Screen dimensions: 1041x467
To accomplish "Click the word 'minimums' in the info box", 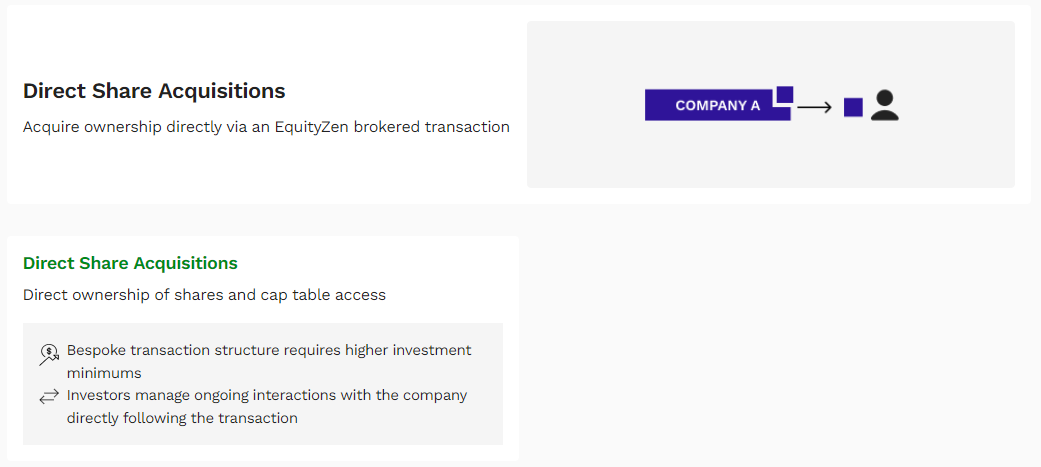I will coord(104,373).
